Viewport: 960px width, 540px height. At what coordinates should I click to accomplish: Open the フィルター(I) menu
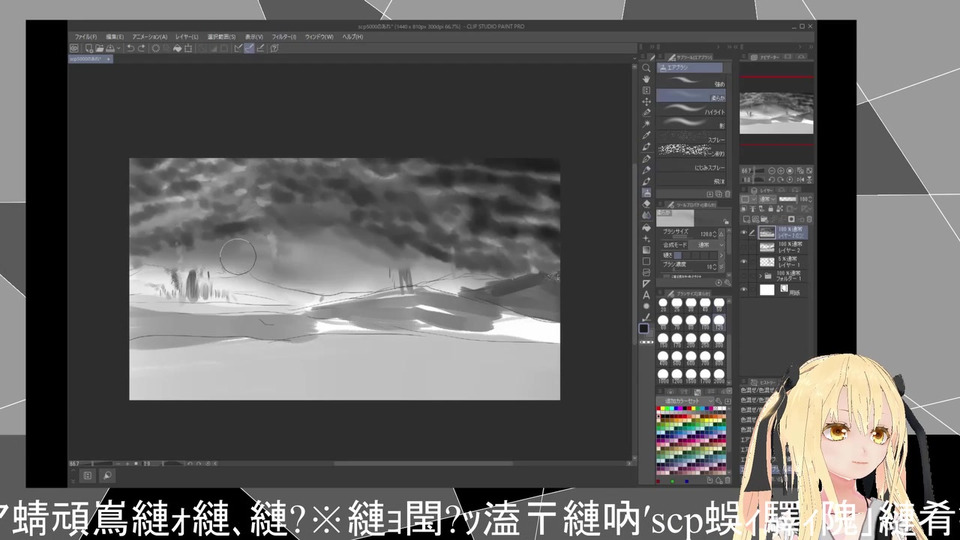(x=284, y=37)
